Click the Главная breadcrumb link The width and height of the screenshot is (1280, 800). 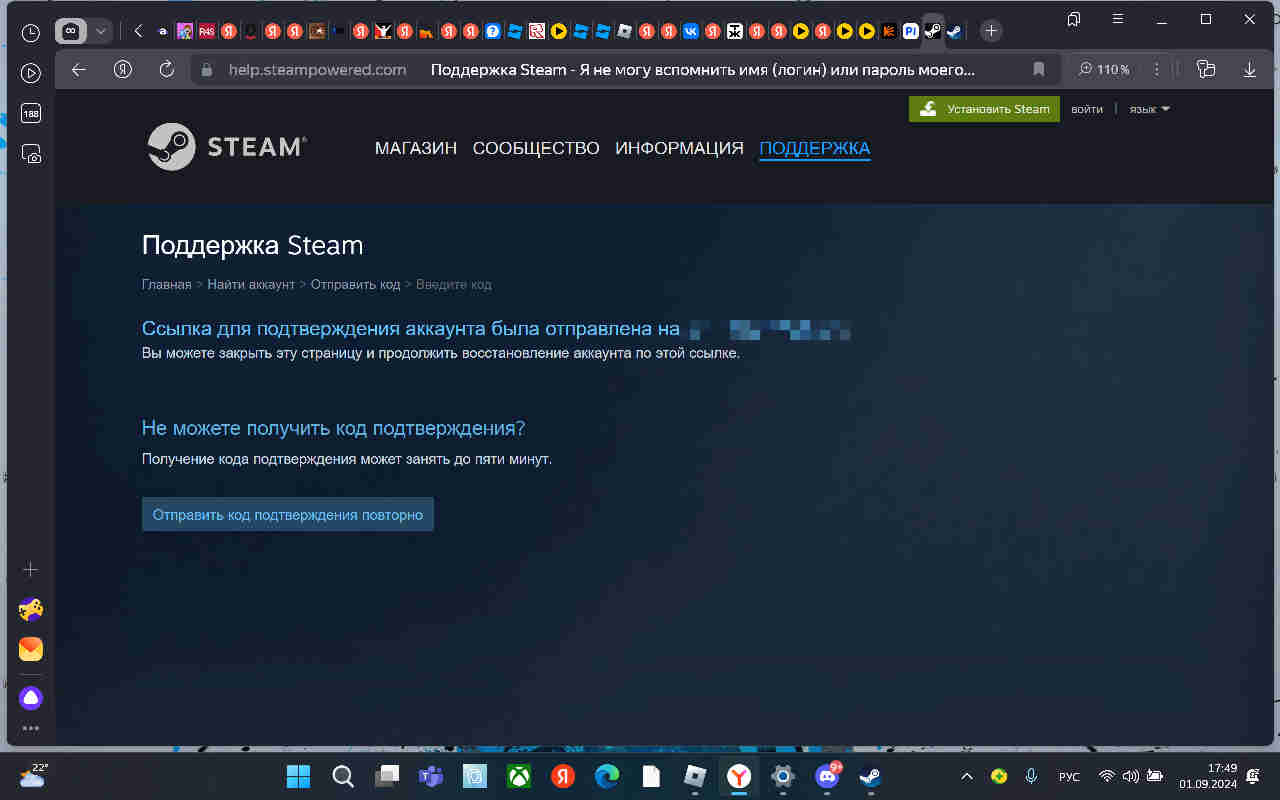click(166, 284)
